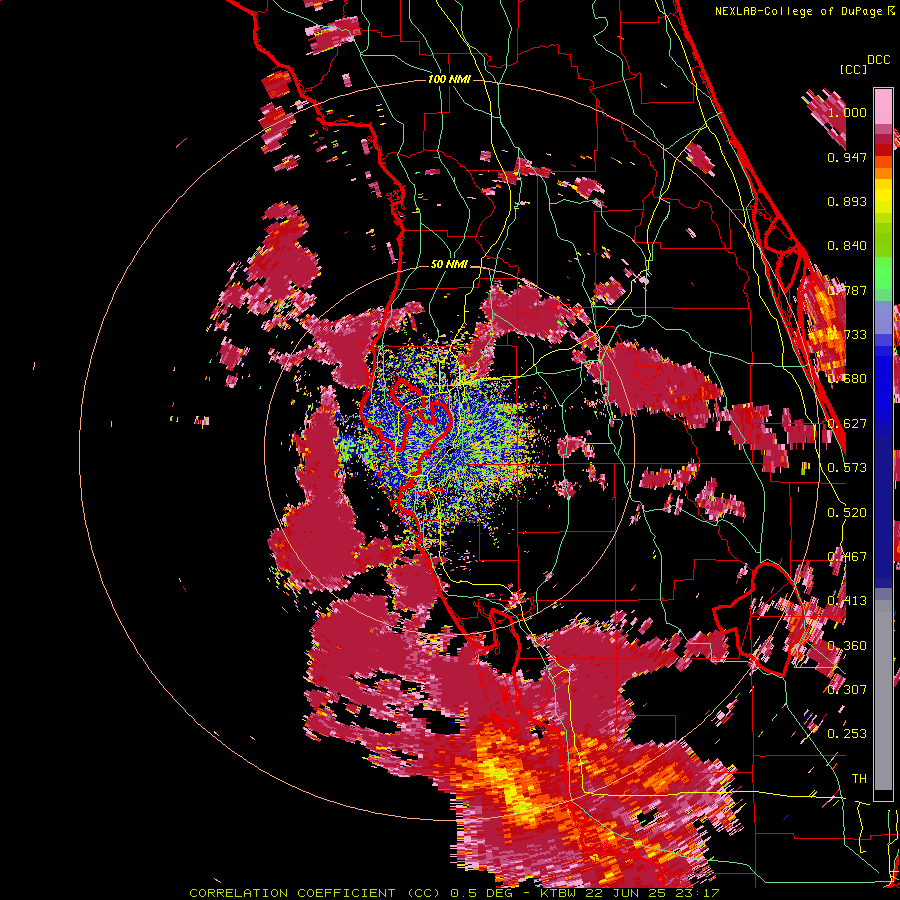Image resolution: width=900 pixels, height=900 pixels.
Task: Click the 0.947 scale value
Action: (847, 157)
